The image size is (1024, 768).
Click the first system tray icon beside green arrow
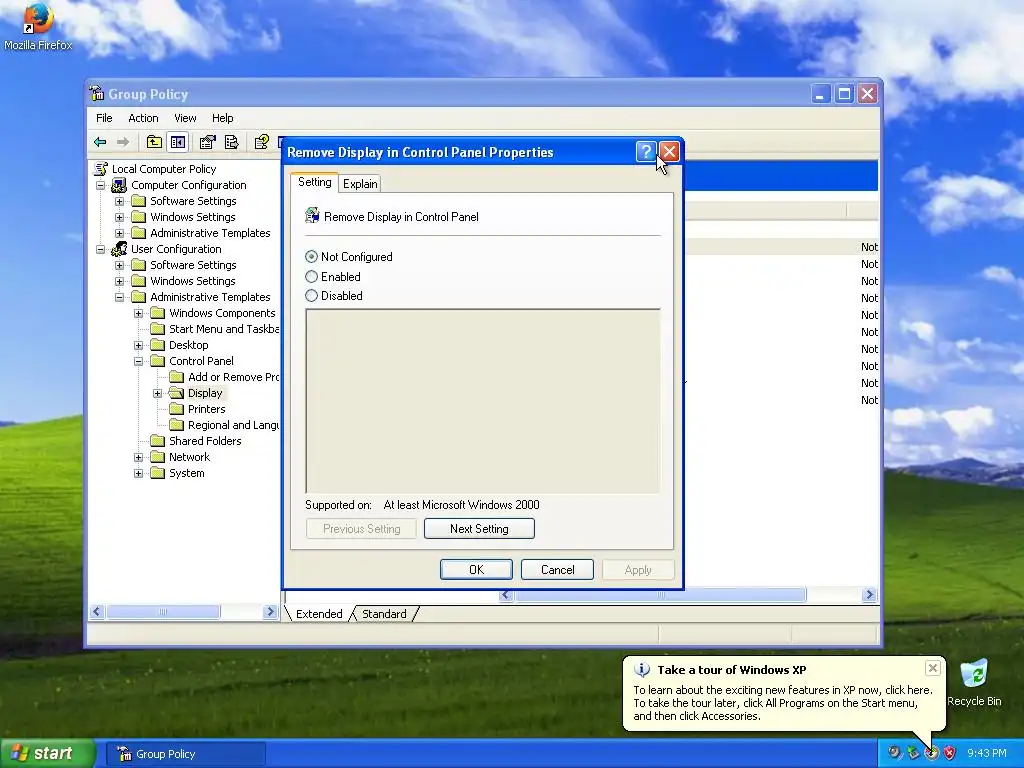[x=894, y=753]
